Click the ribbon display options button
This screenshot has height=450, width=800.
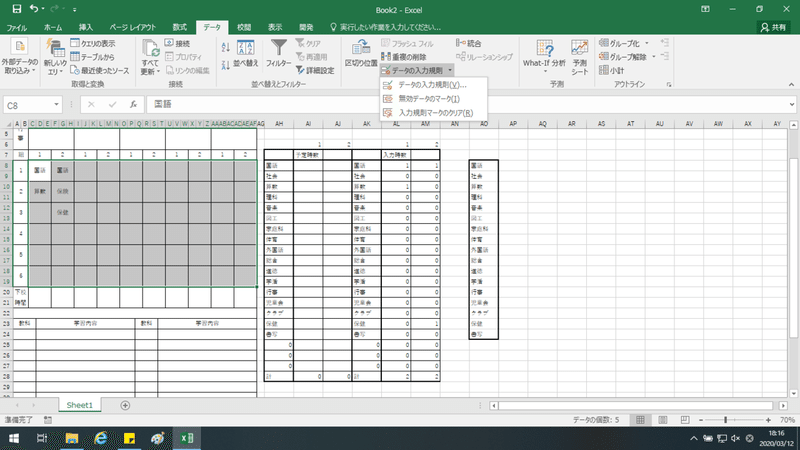click(x=705, y=9)
